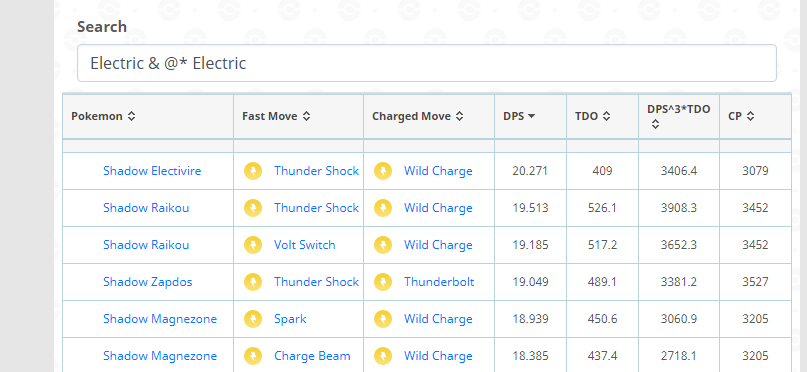Click Electric icon beside Shadow Zapdos's Thunder Shock
The width and height of the screenshot is (807, 372).
click(253, 282)
